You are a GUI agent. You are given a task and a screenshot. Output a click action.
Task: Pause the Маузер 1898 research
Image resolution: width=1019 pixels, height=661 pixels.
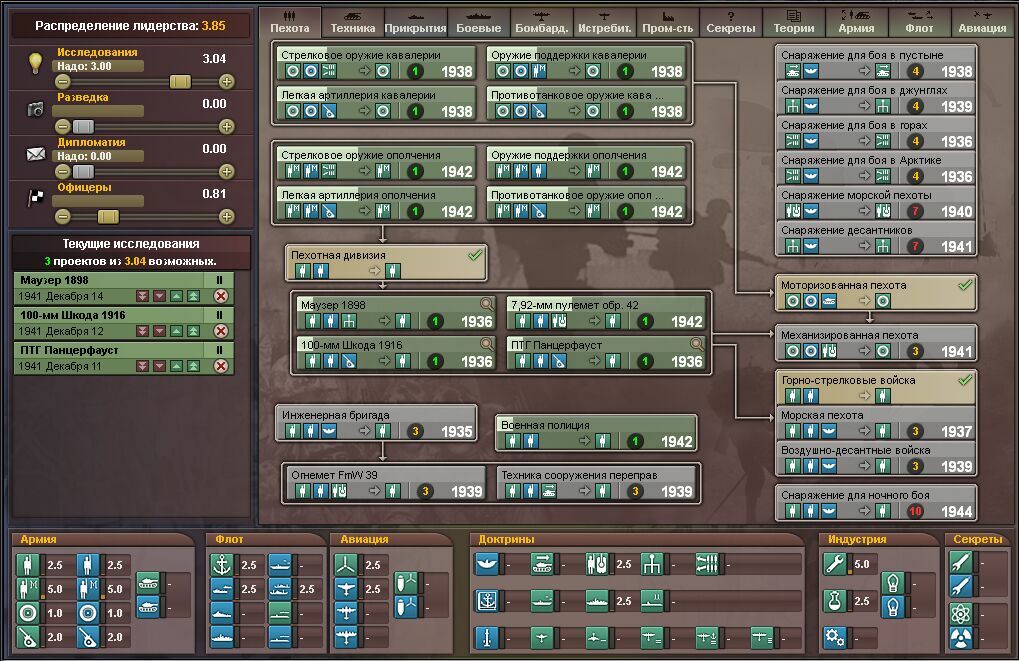[x=220, y=280]
